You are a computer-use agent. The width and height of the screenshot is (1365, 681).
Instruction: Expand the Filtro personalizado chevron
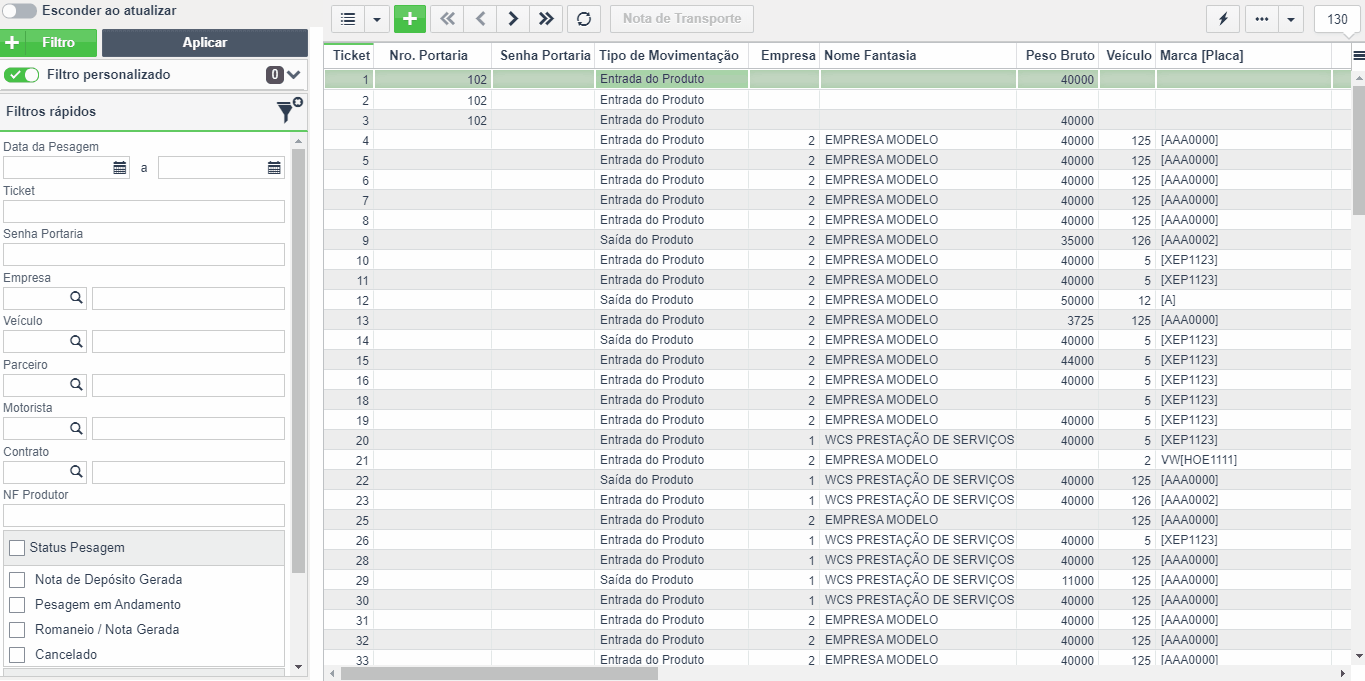click(x=294, y=75)
